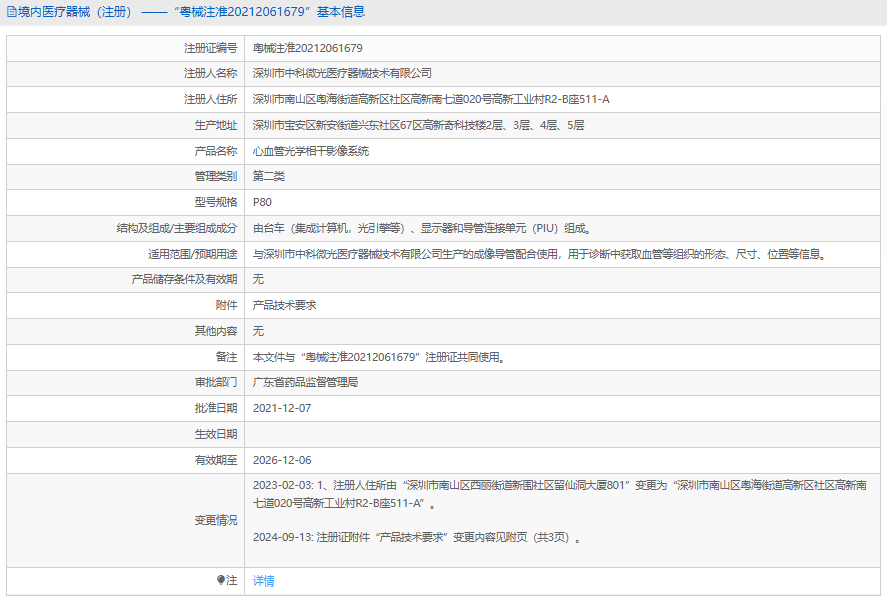Select approving department 广东省药品监督管理局
The image size is (887, 603).
point(305,382)
